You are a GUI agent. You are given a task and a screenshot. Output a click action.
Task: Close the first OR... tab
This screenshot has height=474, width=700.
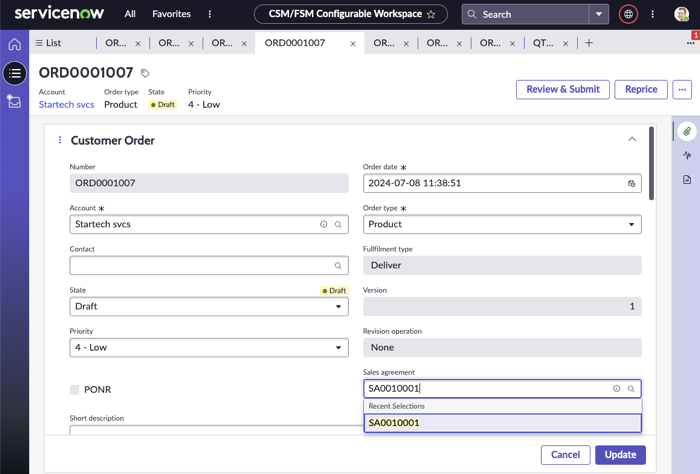[138, 43]
